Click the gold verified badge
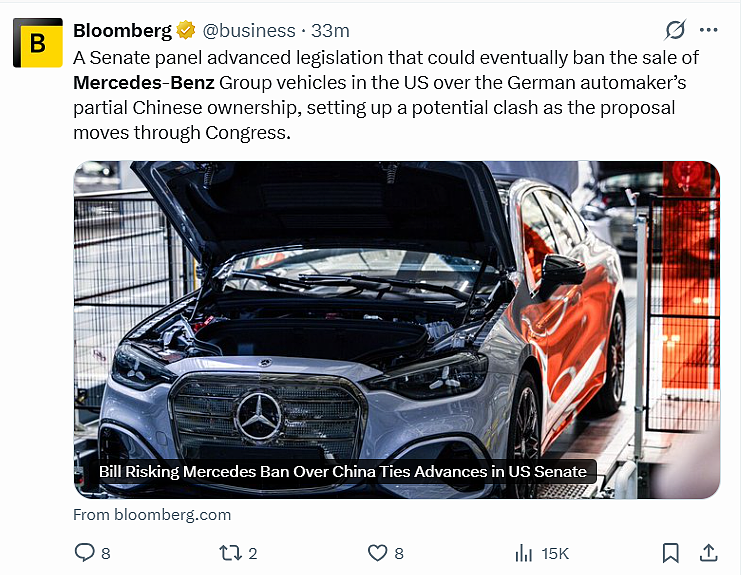Screen dimensions: 742x575 (186, 31)
